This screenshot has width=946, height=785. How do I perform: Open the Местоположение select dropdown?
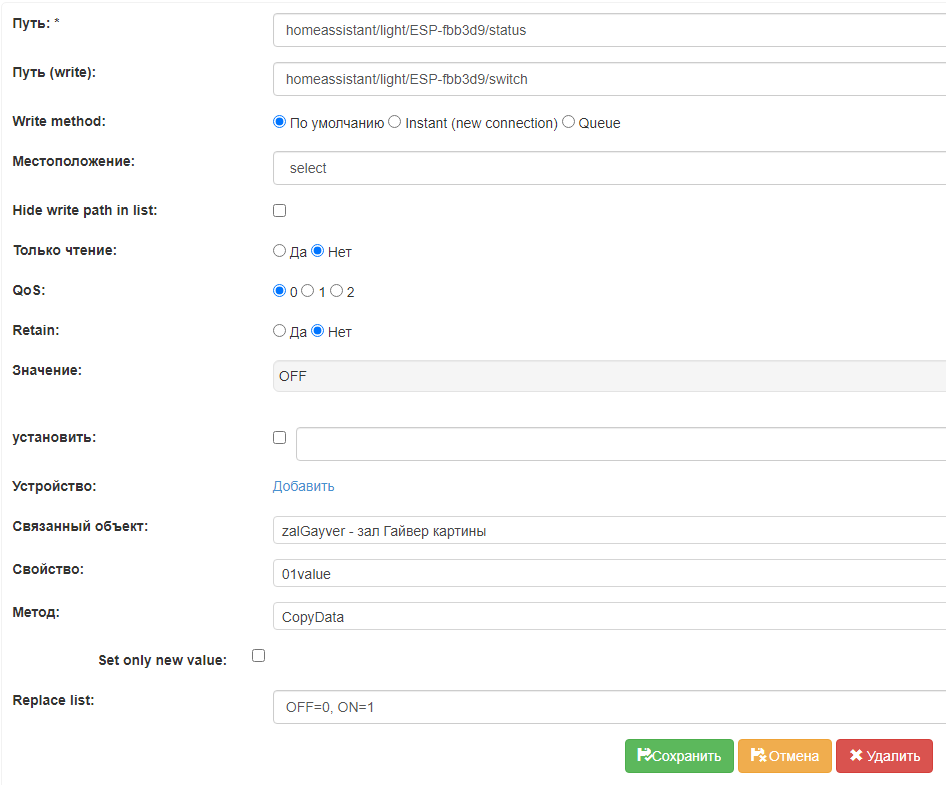(600, 168)
